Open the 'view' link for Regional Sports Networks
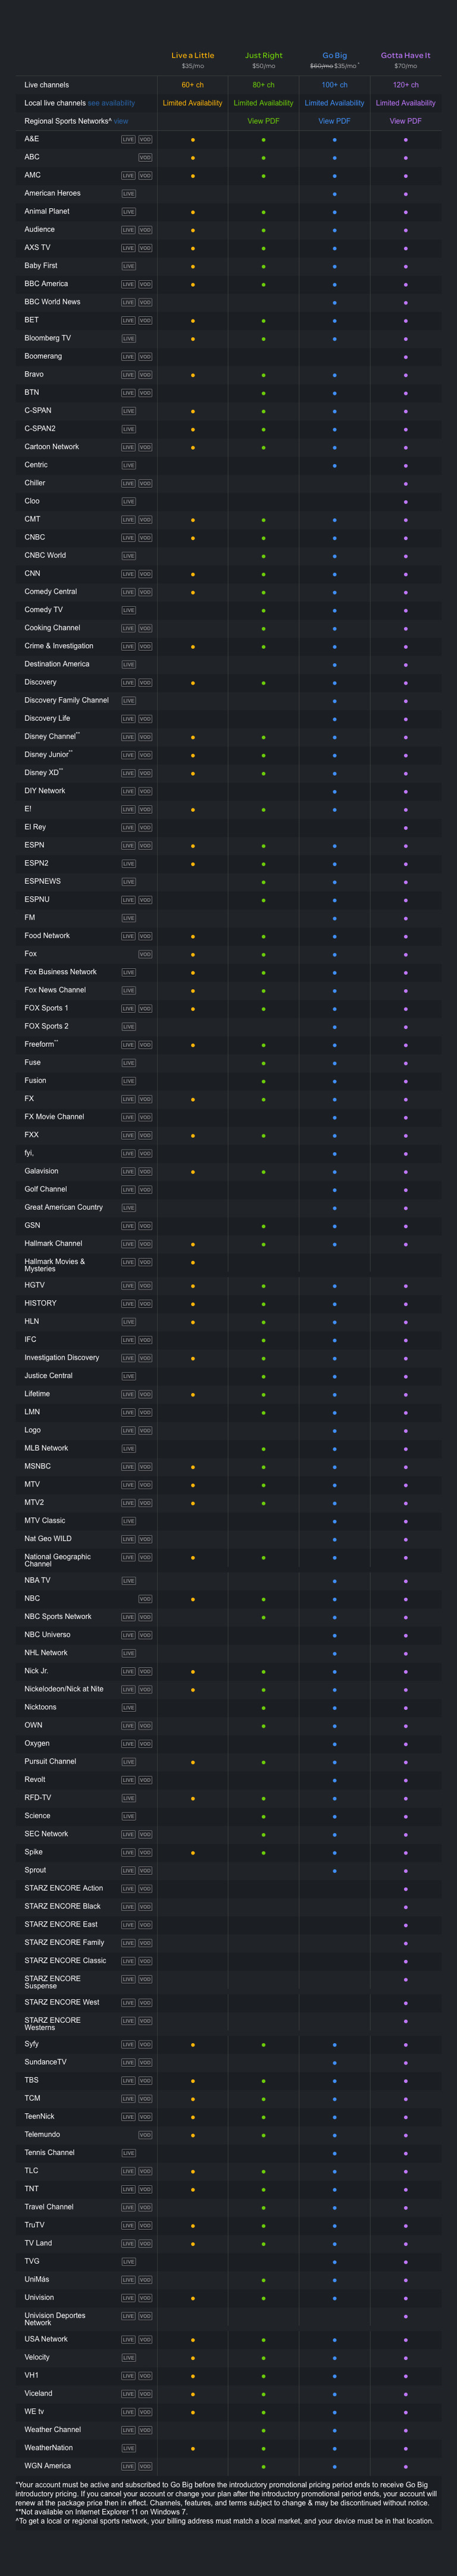The height and width of the screenshot is (2576, 457). [x=121, y=121]
